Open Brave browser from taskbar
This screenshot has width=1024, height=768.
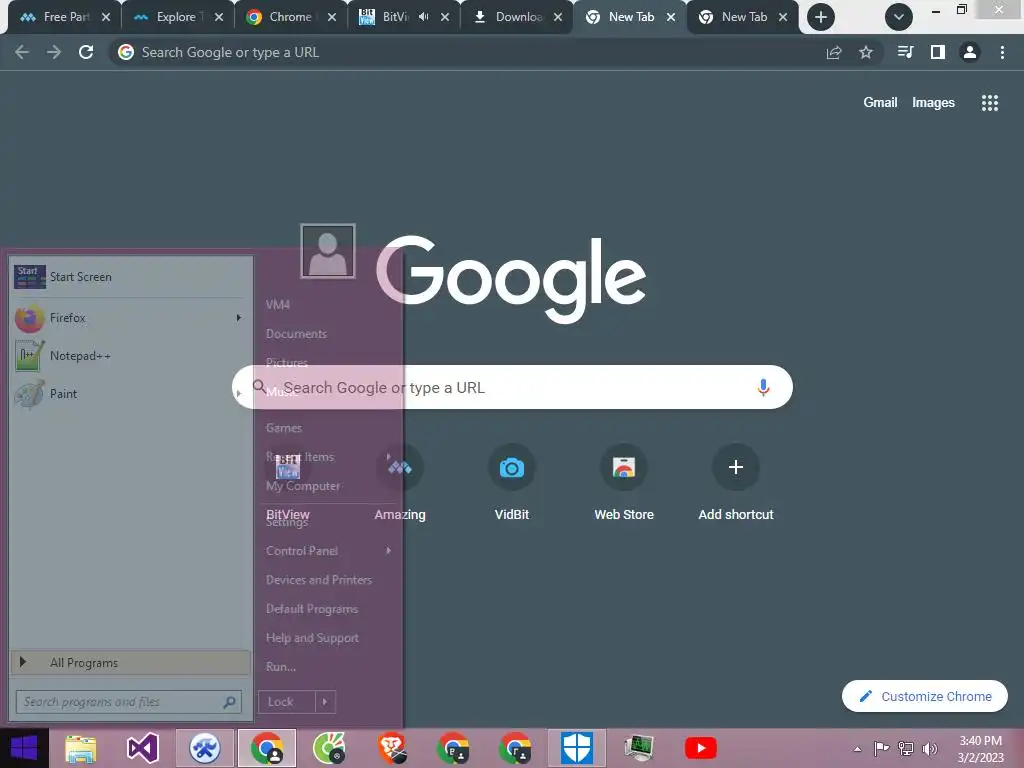pyautogui.click(x=392, y=748)
